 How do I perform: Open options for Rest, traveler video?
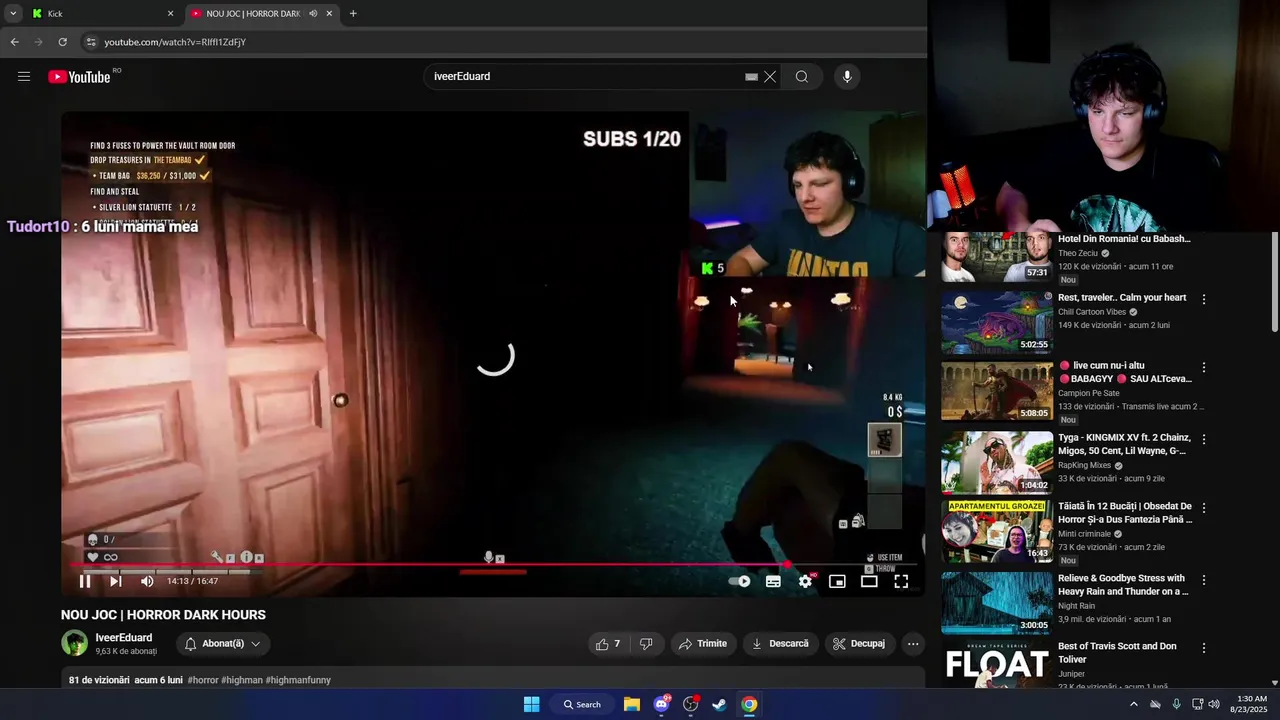point(1204,299)
